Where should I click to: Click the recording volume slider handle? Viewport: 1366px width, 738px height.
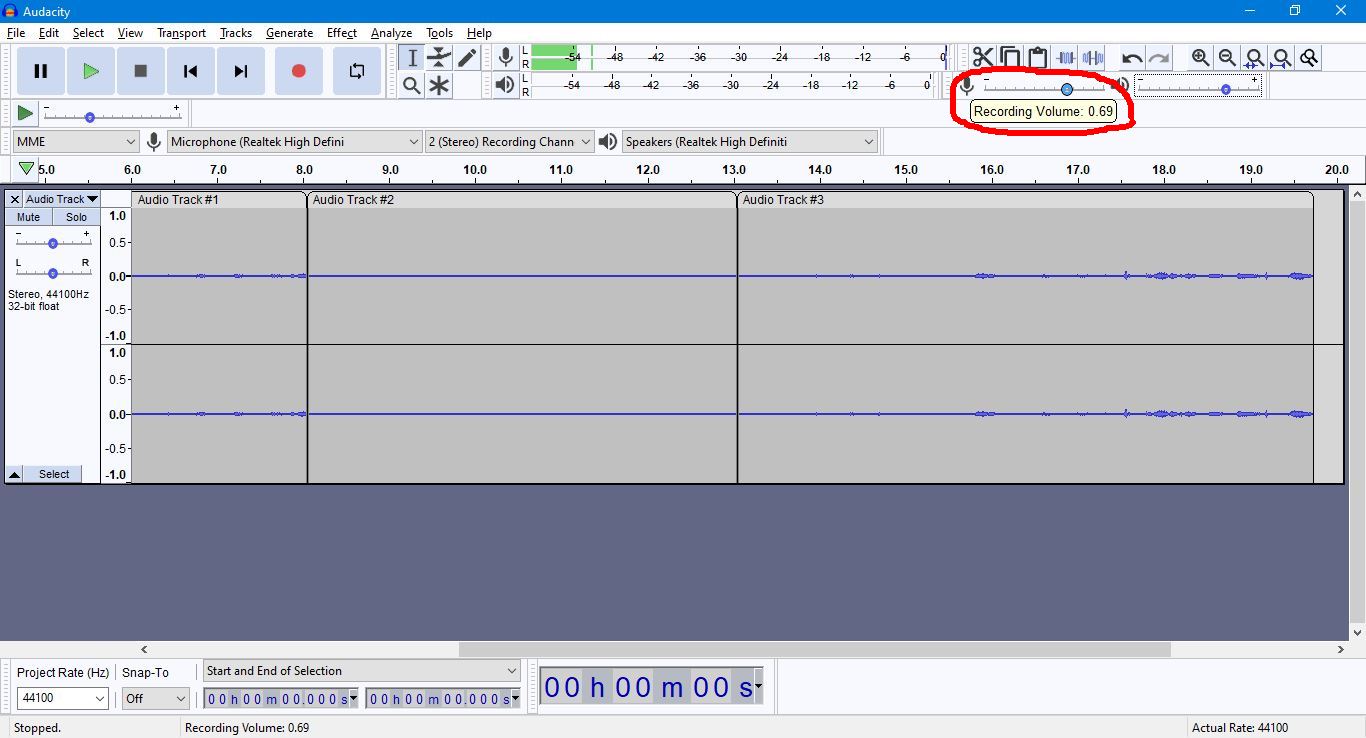[x=1067, y=89]
